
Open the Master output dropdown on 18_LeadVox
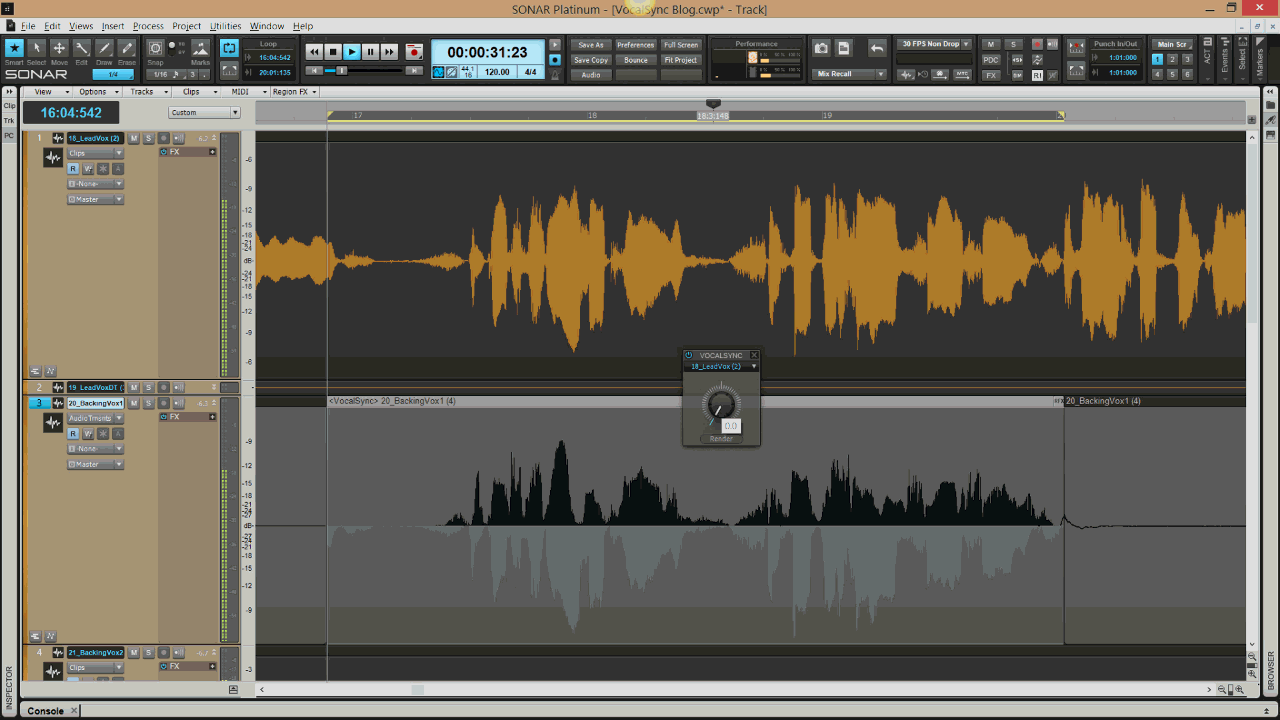click(95, 199)
